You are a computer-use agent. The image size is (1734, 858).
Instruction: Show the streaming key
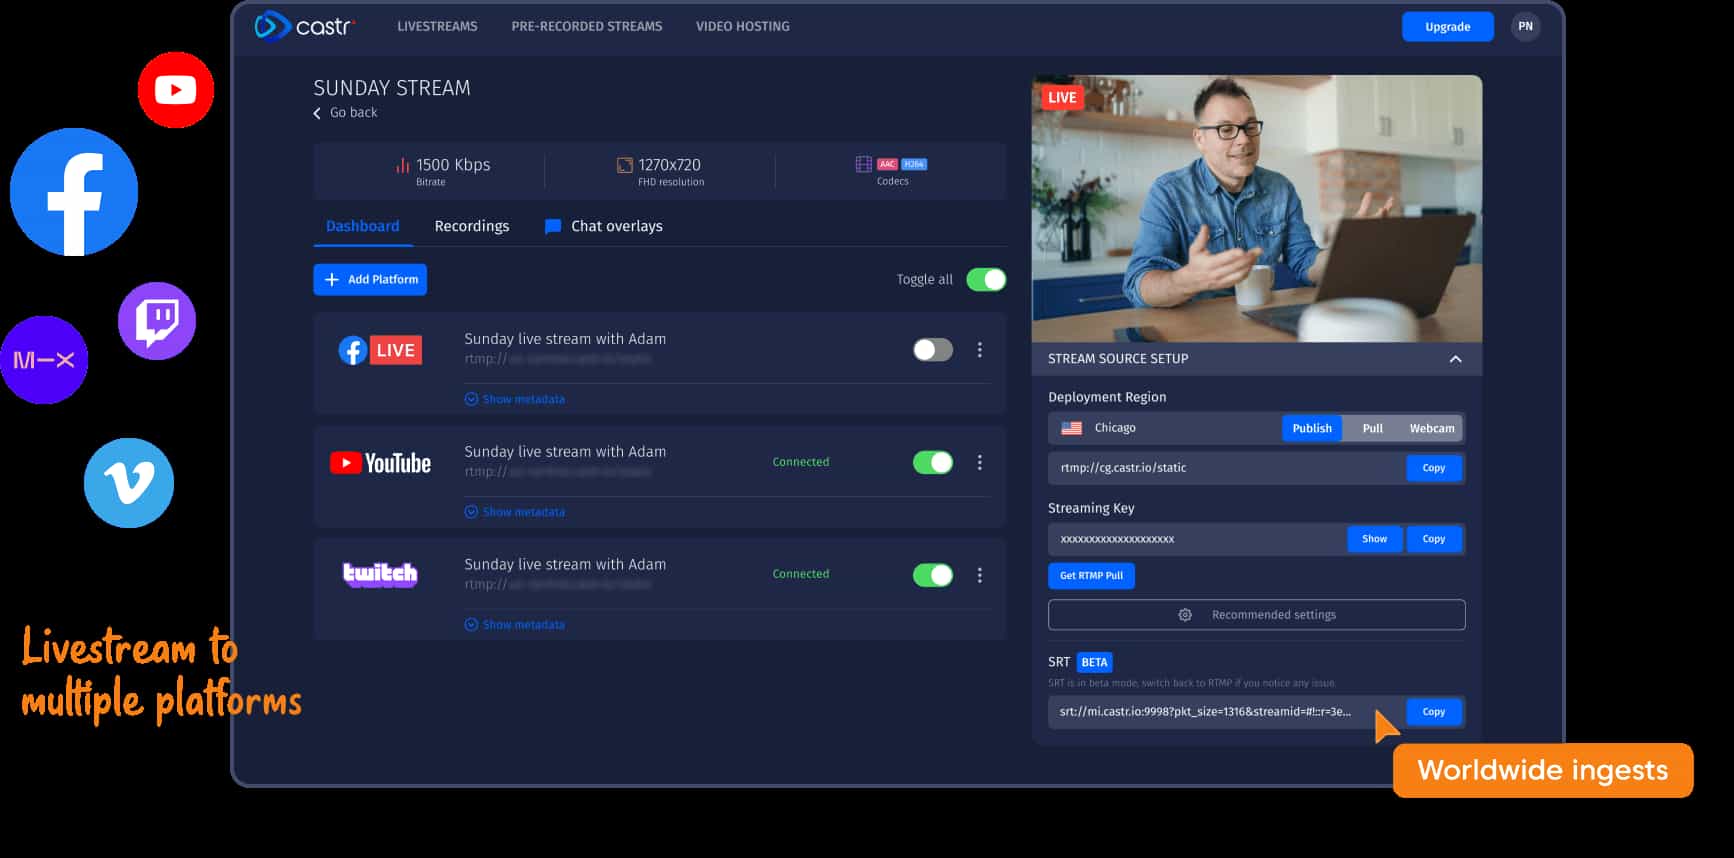pyautogui.click(x=1374, y=539)
